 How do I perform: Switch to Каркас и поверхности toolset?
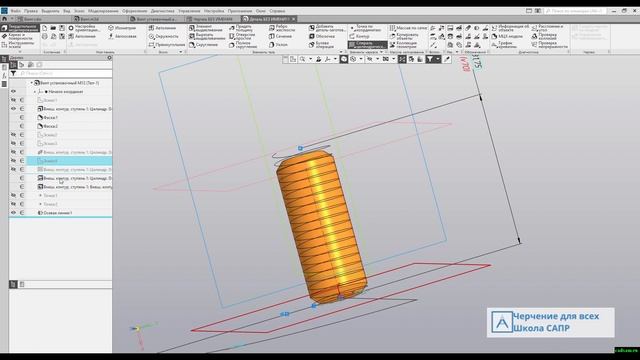pos(20,36)
